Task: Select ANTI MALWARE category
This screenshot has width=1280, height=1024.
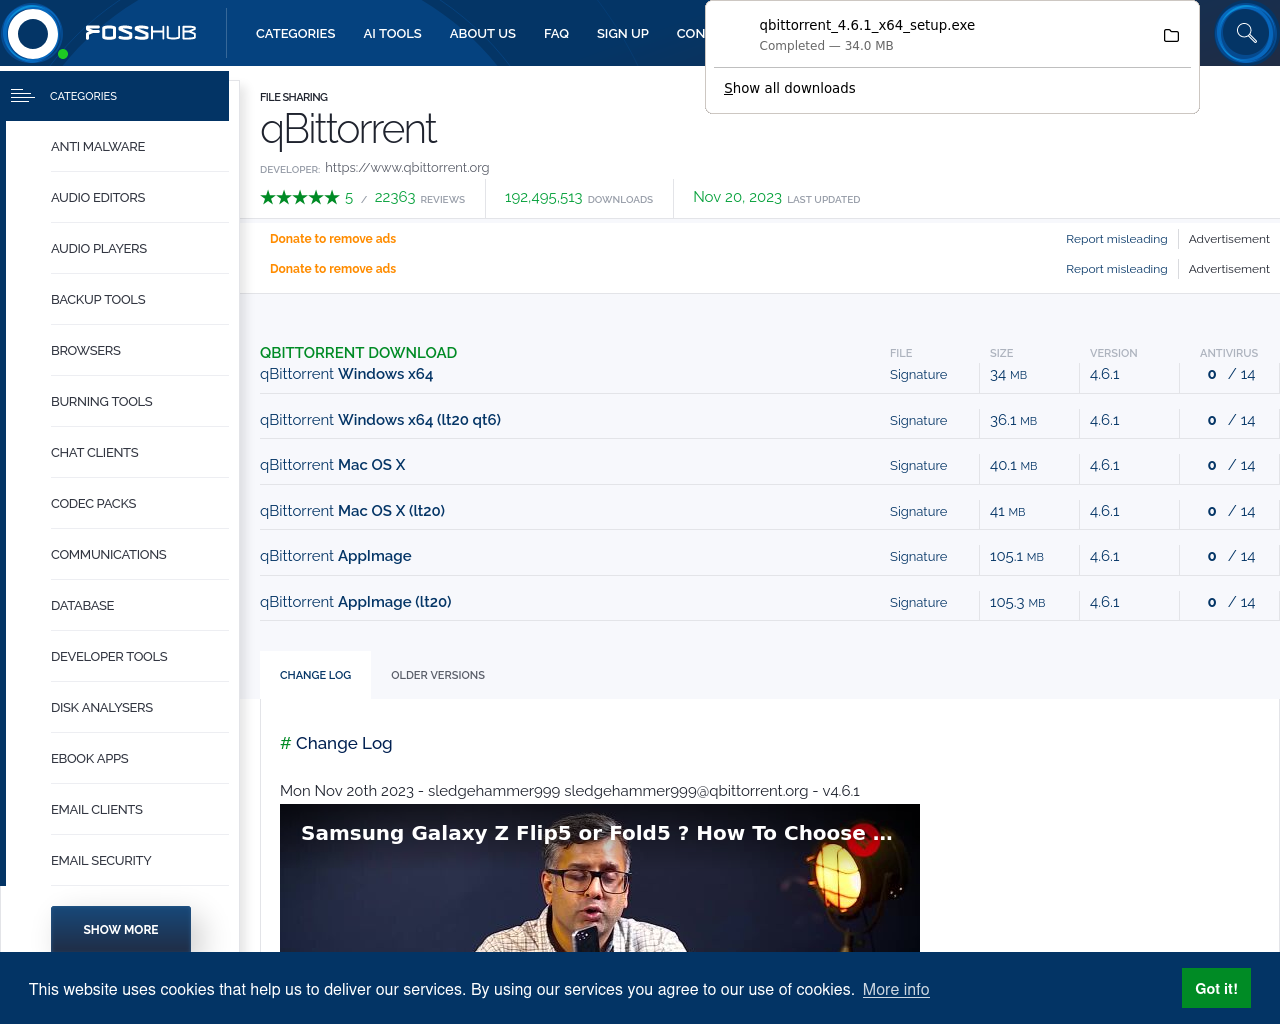Action: 98,146
